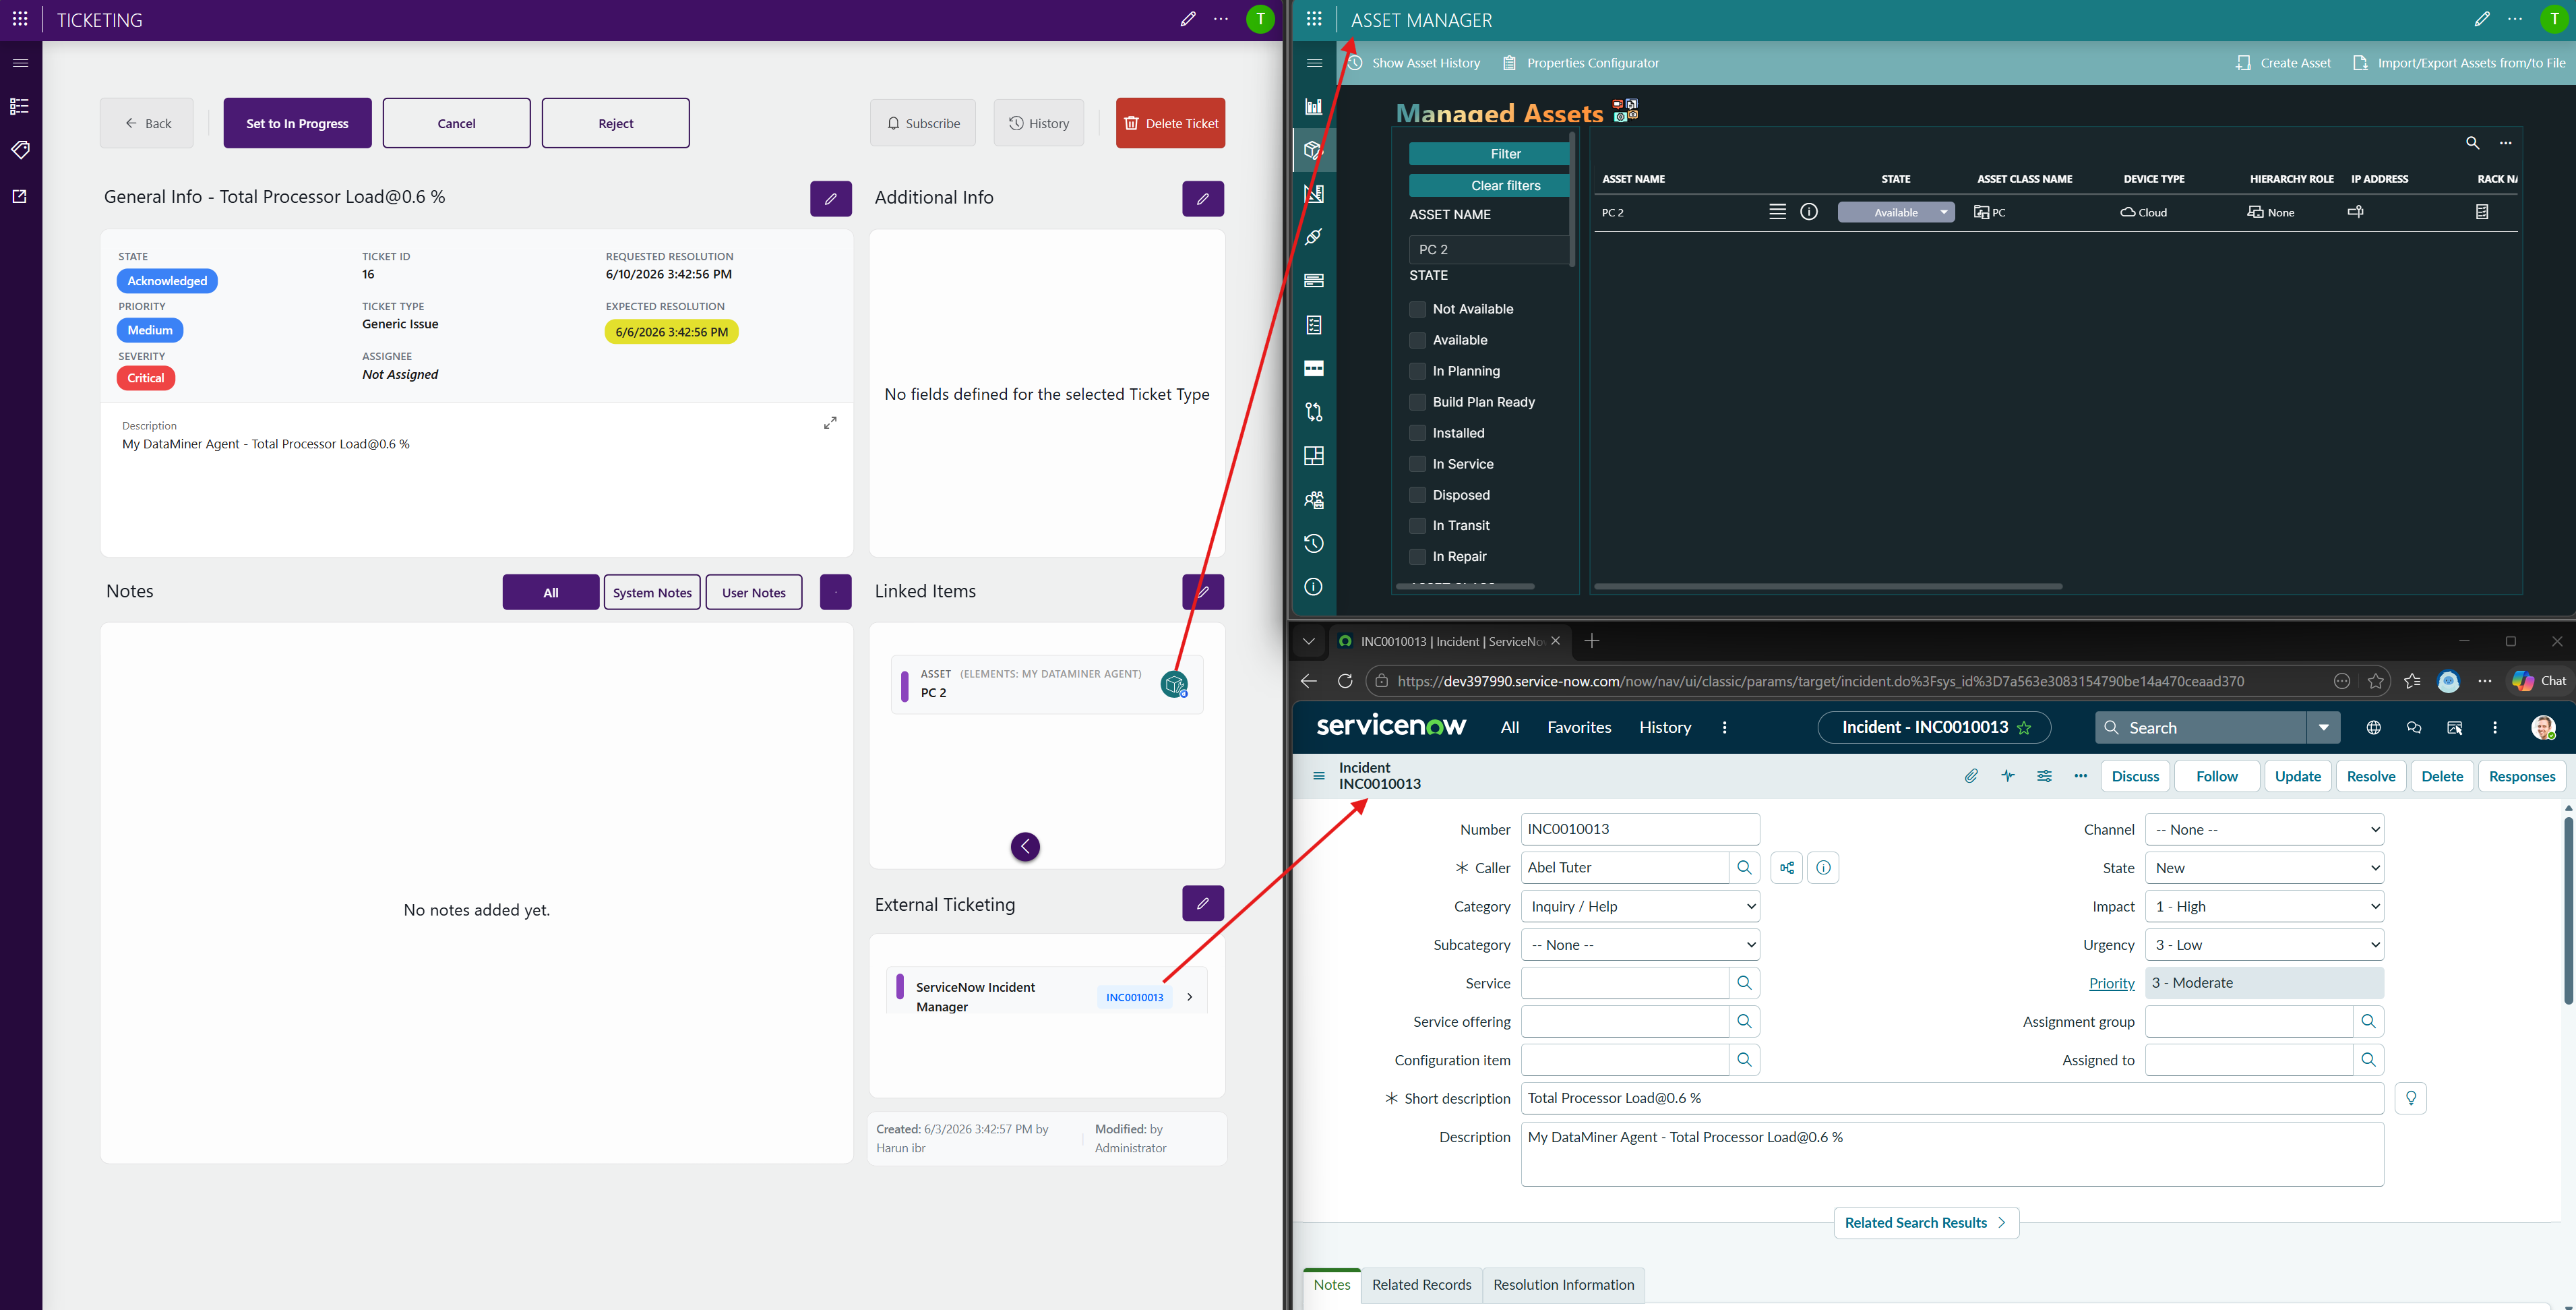Click the attachment paperclip in ServiceNow incident

coord(1971,776)
